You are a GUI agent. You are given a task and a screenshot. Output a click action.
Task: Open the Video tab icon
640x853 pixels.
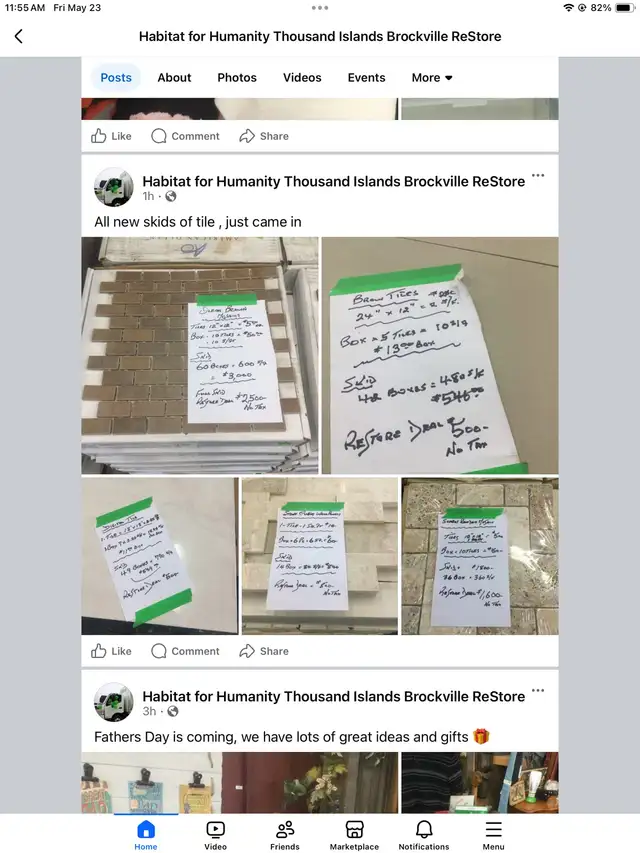click(x=216, y=830)
